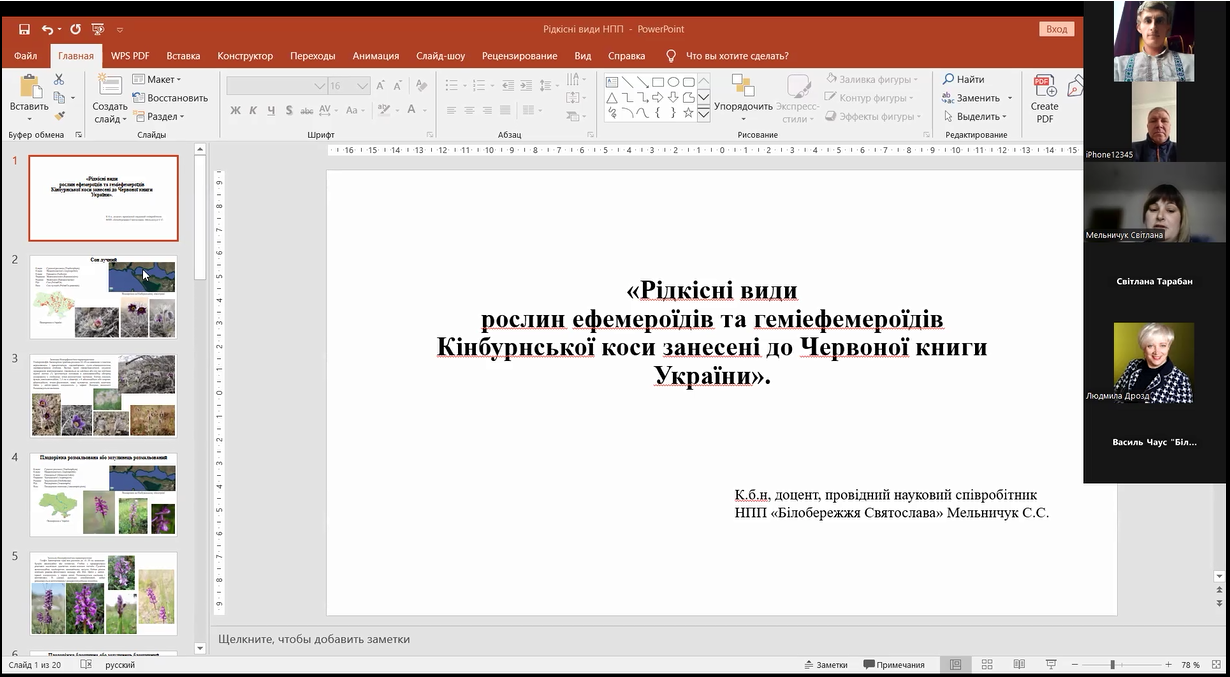
Task: Switch to slide sorter view icon
Action: pyautogui.click(x=987, y=664)
